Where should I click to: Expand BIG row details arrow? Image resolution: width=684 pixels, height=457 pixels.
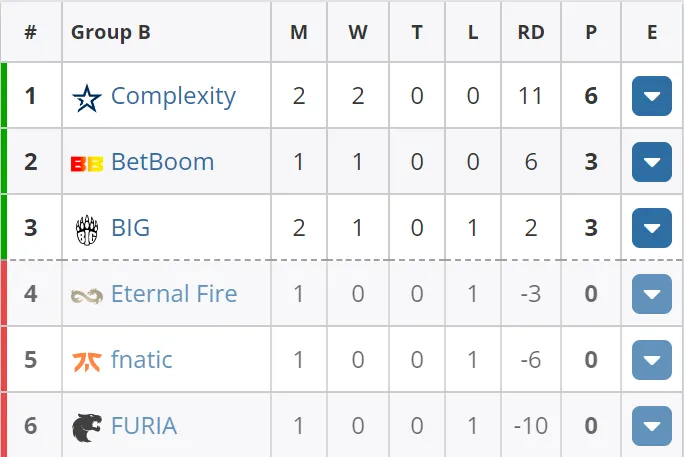(652, 228)
